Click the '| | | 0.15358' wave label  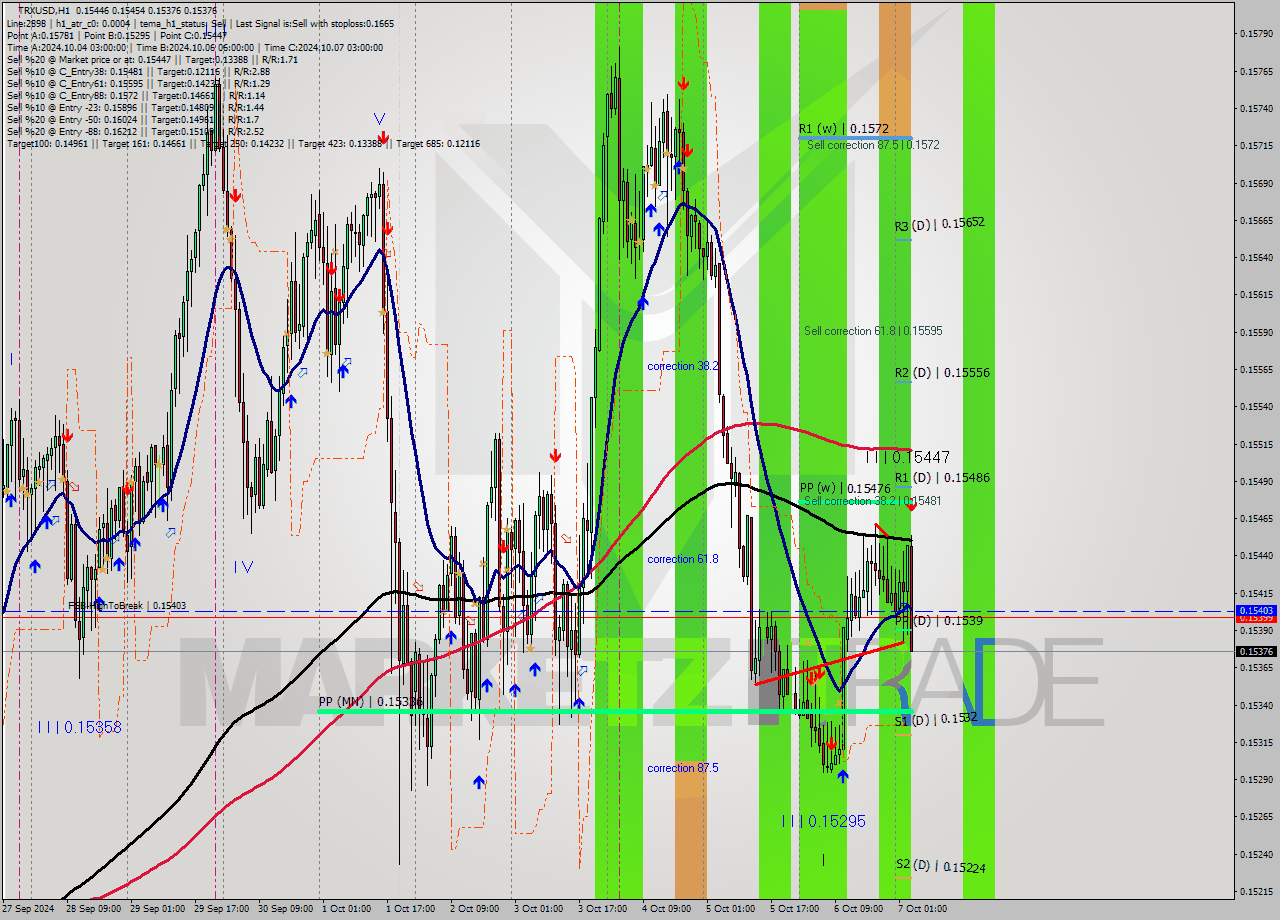[x=80, y=727]
